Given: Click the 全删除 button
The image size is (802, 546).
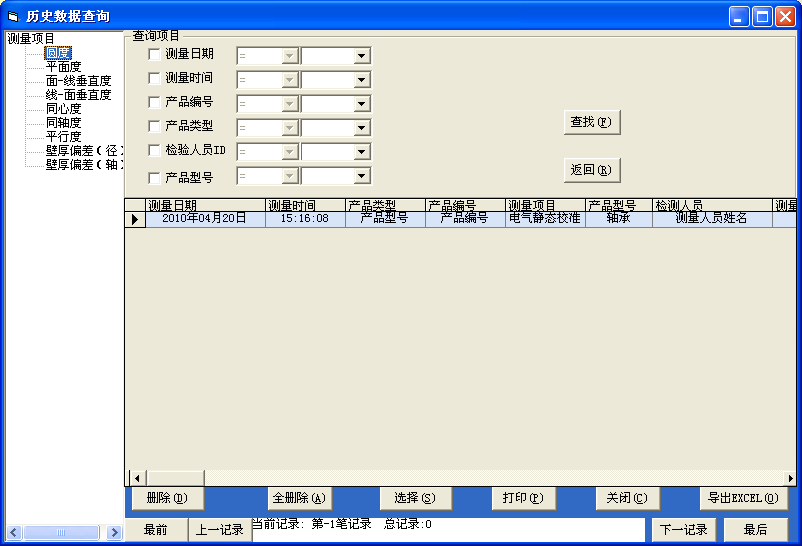Looking at the screenshot, I should tap(299, 498).
